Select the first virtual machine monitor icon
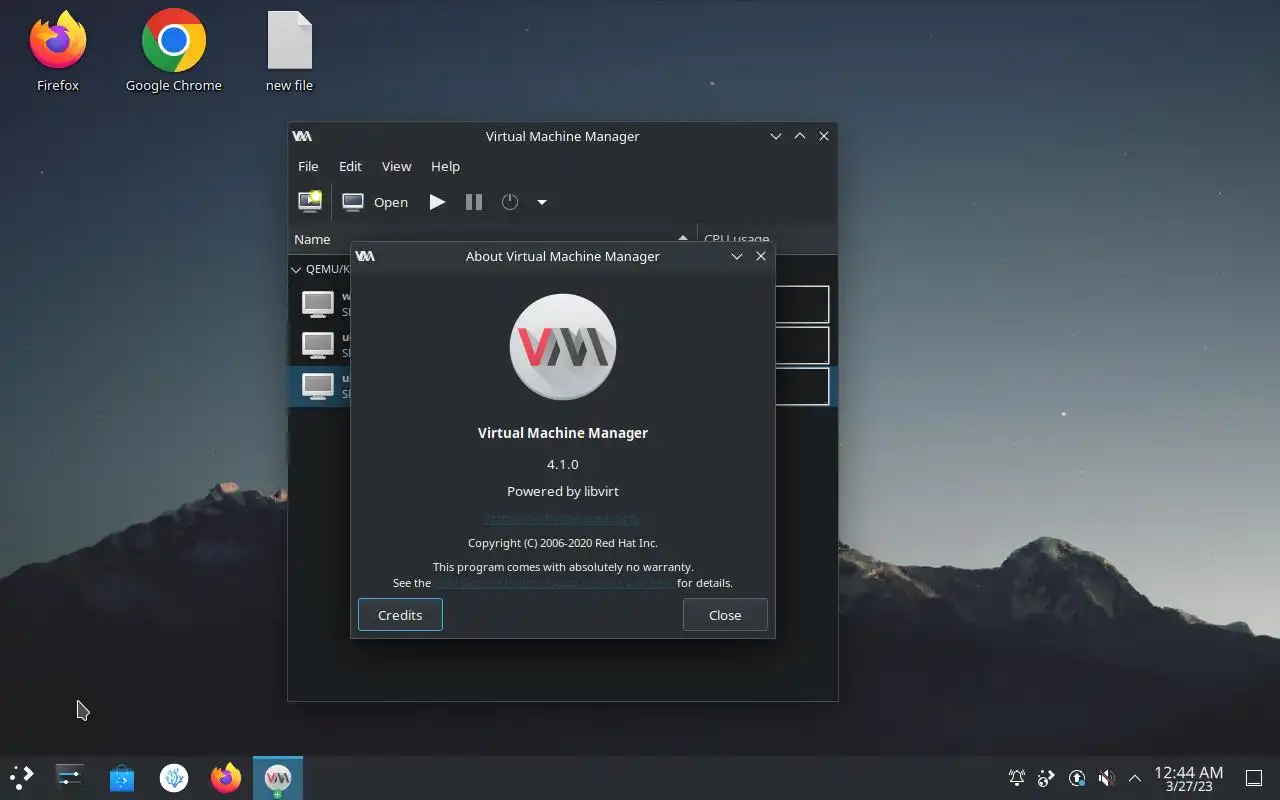This screenshot has height=800, width=1280. [x=318, y=303]
